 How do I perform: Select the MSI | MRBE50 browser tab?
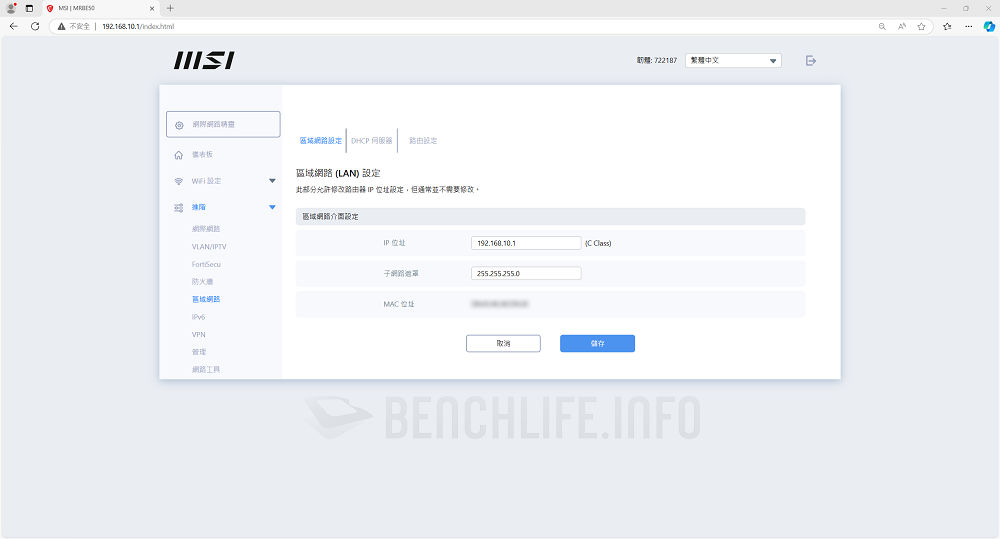pyautogui.click(x=100, y=8)
